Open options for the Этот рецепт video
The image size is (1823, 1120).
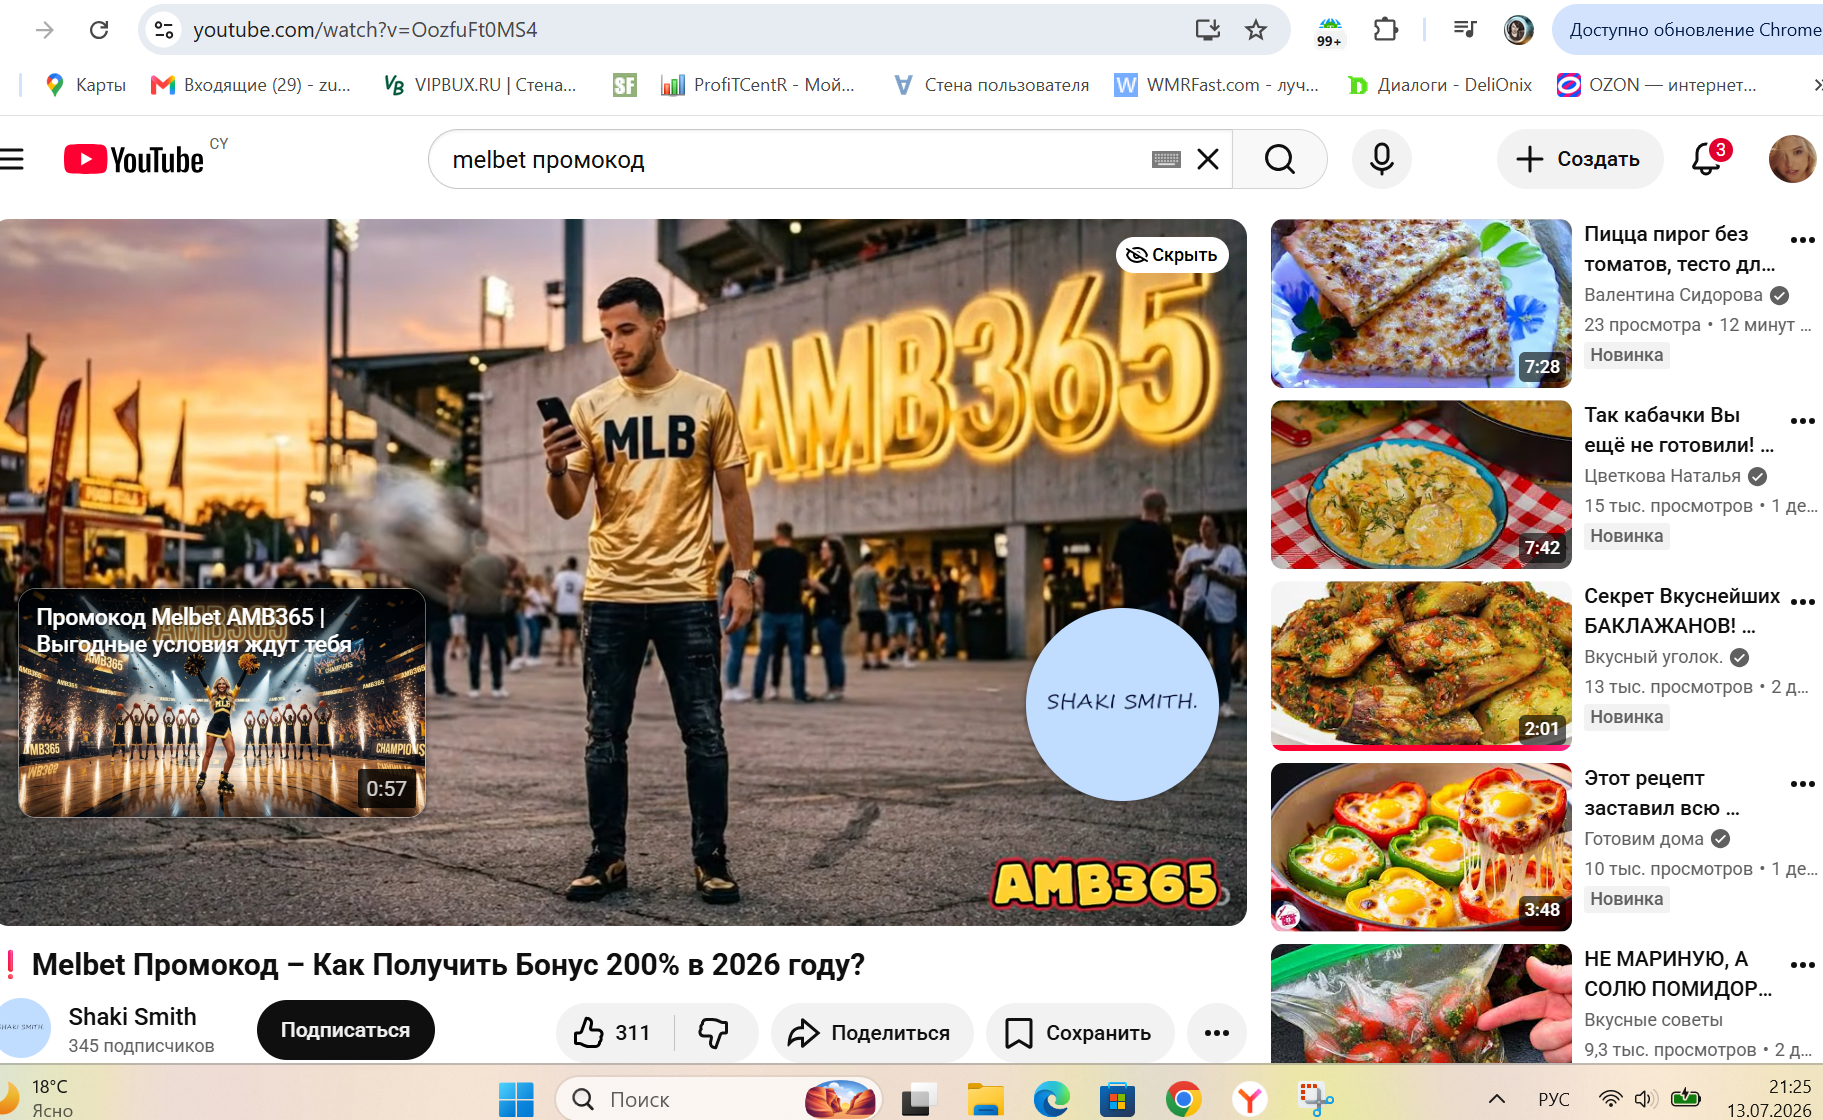pyautogui.click(x=1803, y=784)
